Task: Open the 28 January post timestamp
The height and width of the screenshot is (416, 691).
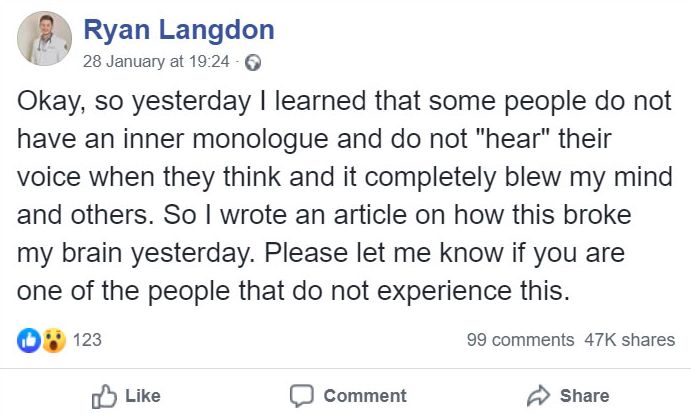Action: tap(156, 61)
